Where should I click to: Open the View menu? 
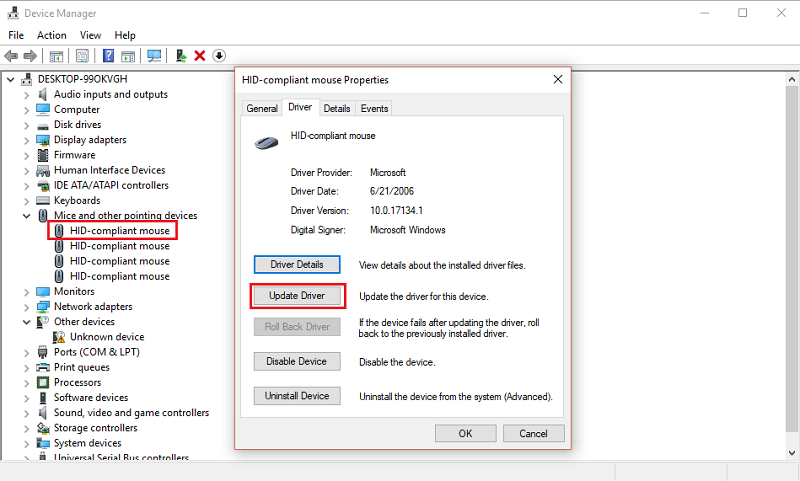tap(90, 35)
